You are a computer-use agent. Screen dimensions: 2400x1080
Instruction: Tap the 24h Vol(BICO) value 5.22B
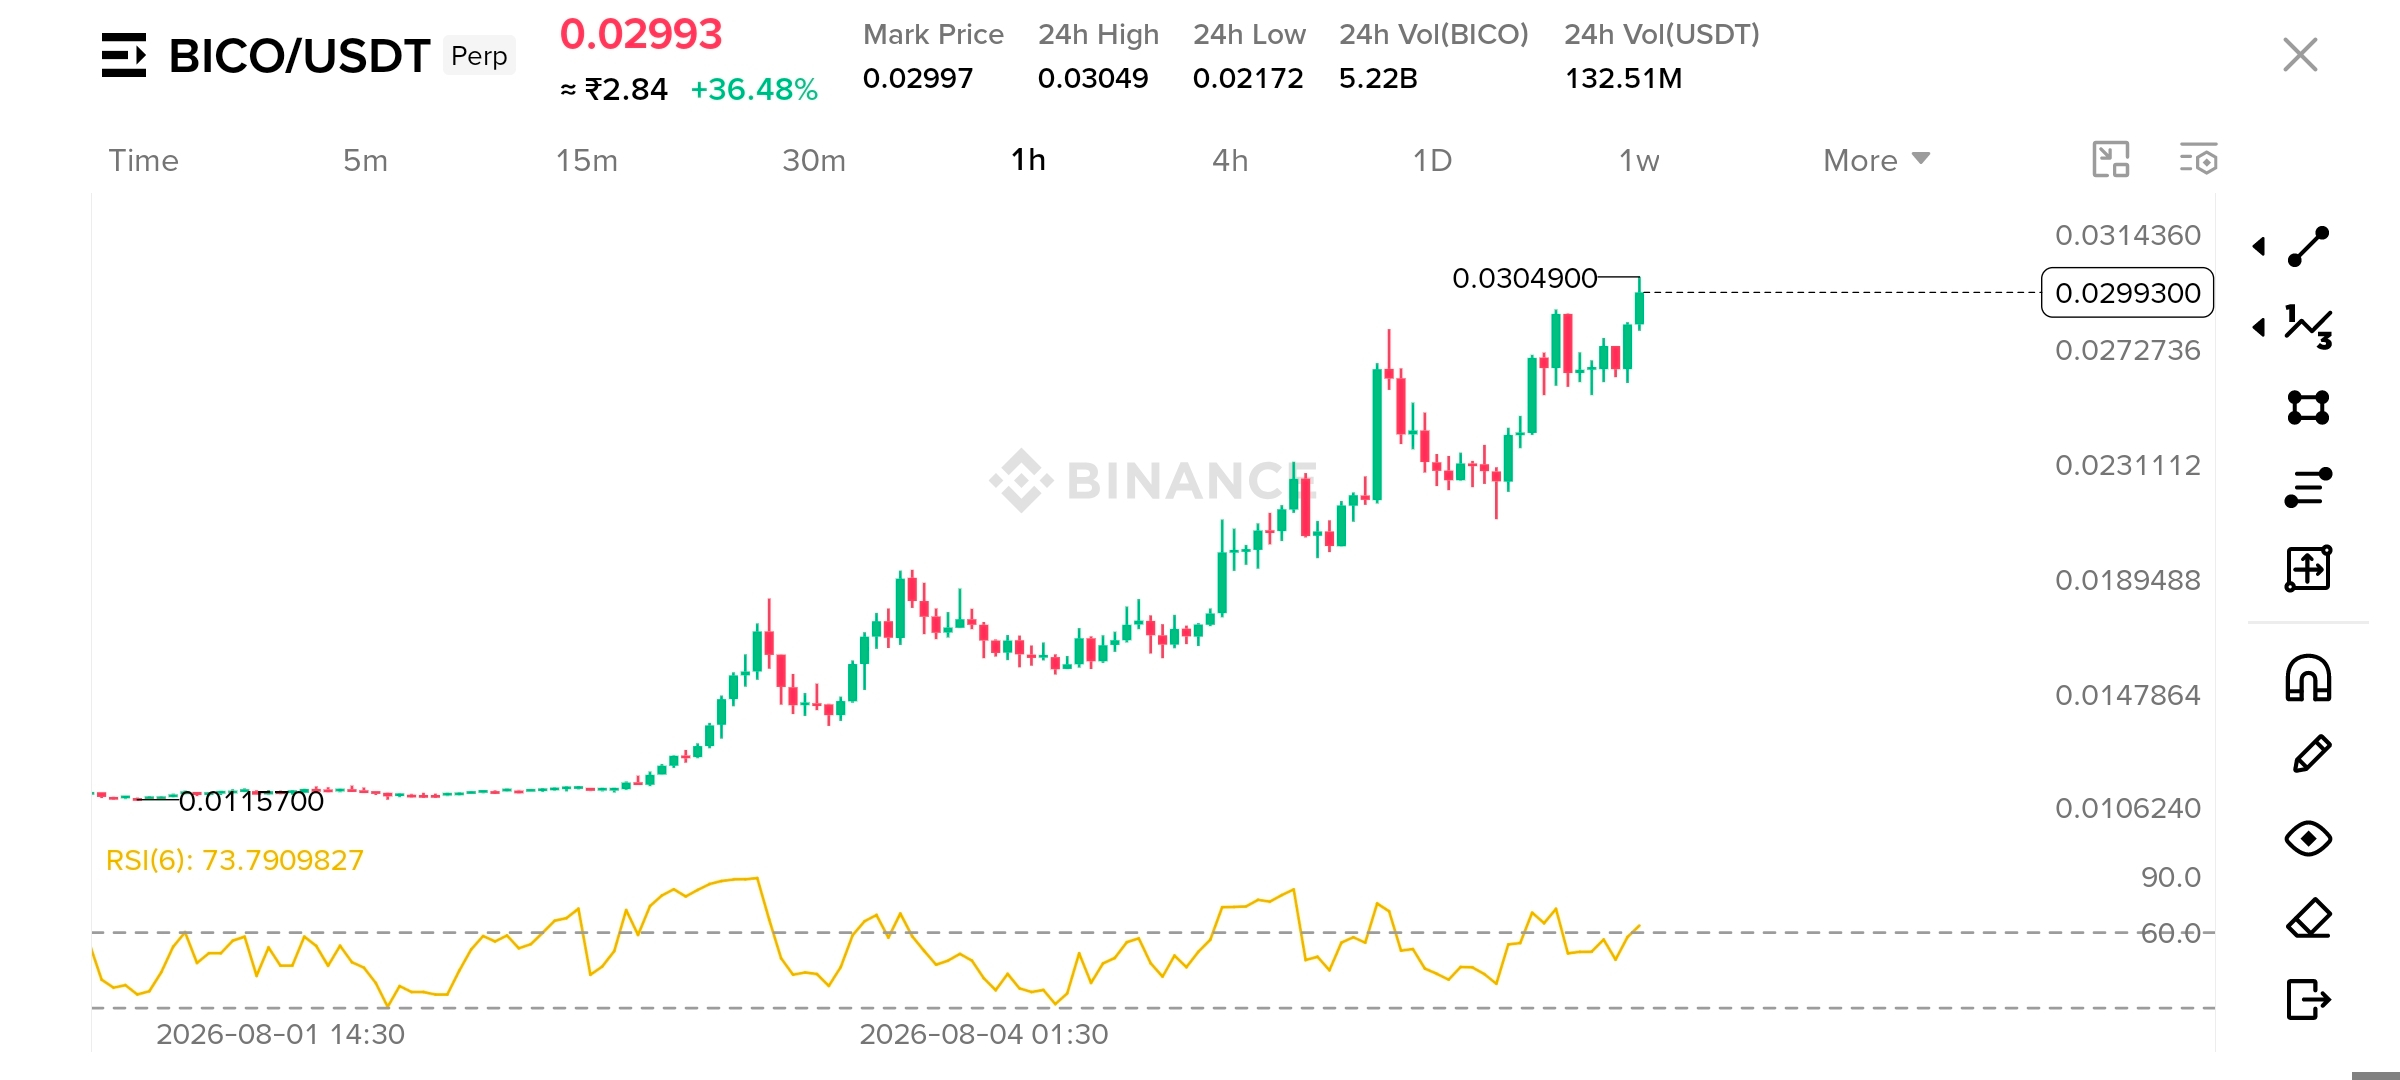(x=1378, y=78)
